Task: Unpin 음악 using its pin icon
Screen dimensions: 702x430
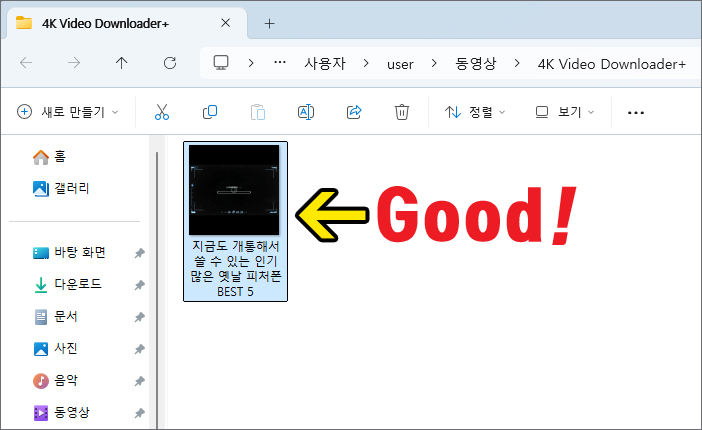Action: point(139,381)
